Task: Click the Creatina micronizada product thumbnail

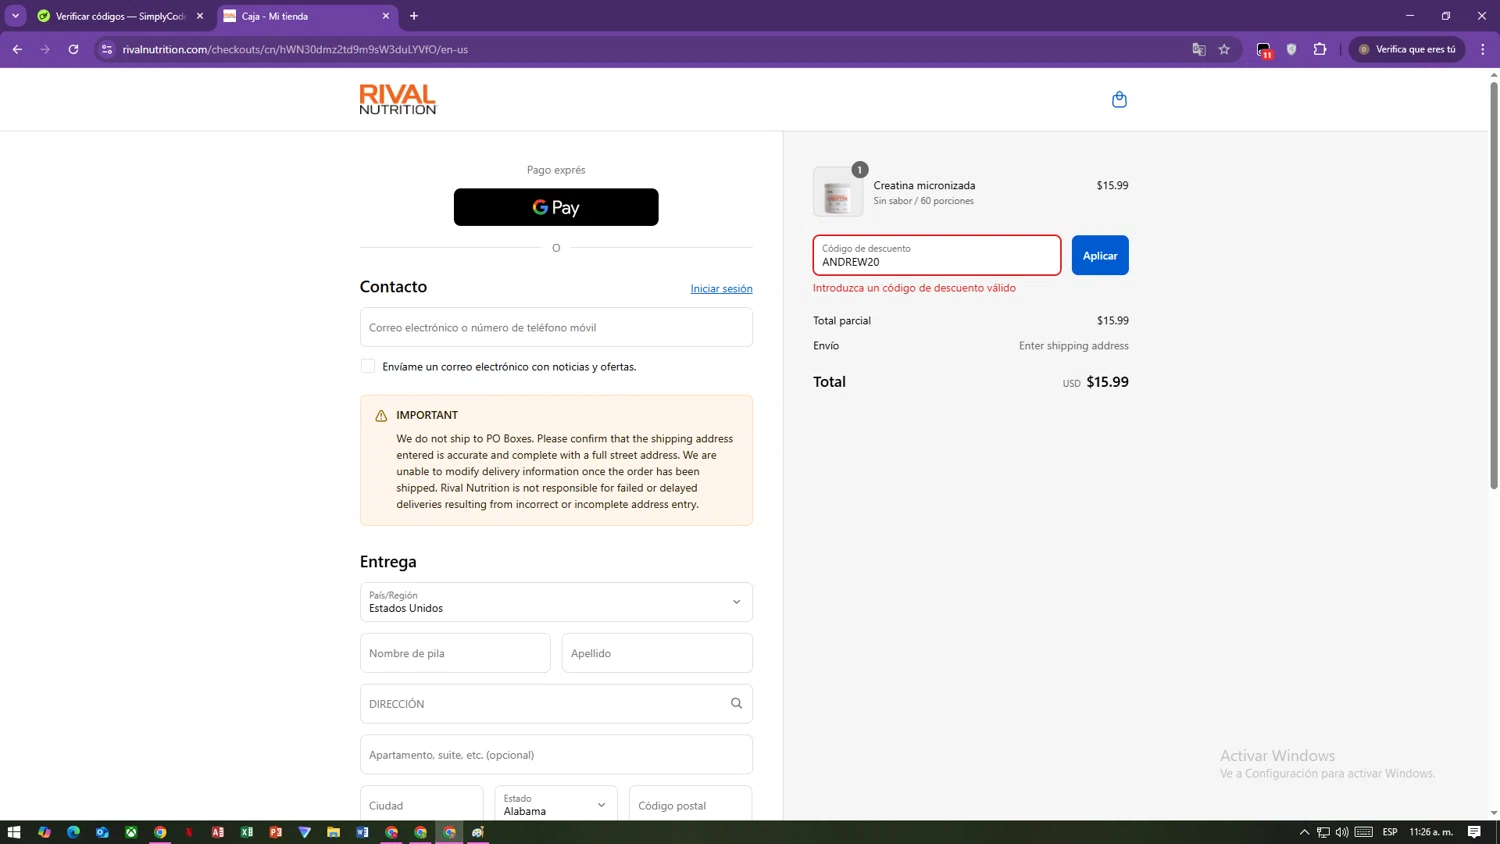Action: coord(838,192)
